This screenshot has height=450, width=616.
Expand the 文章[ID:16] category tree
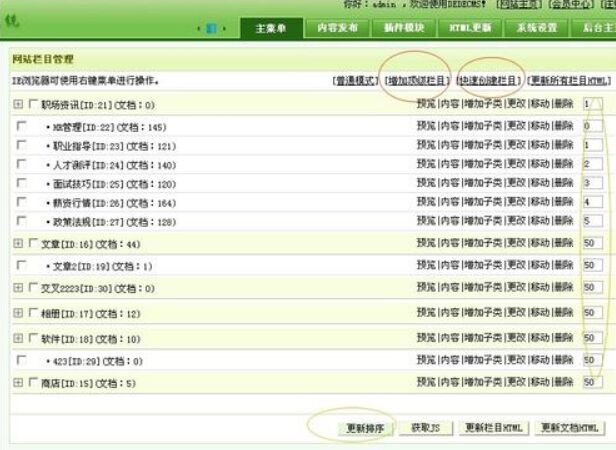(x=18, y=243)
